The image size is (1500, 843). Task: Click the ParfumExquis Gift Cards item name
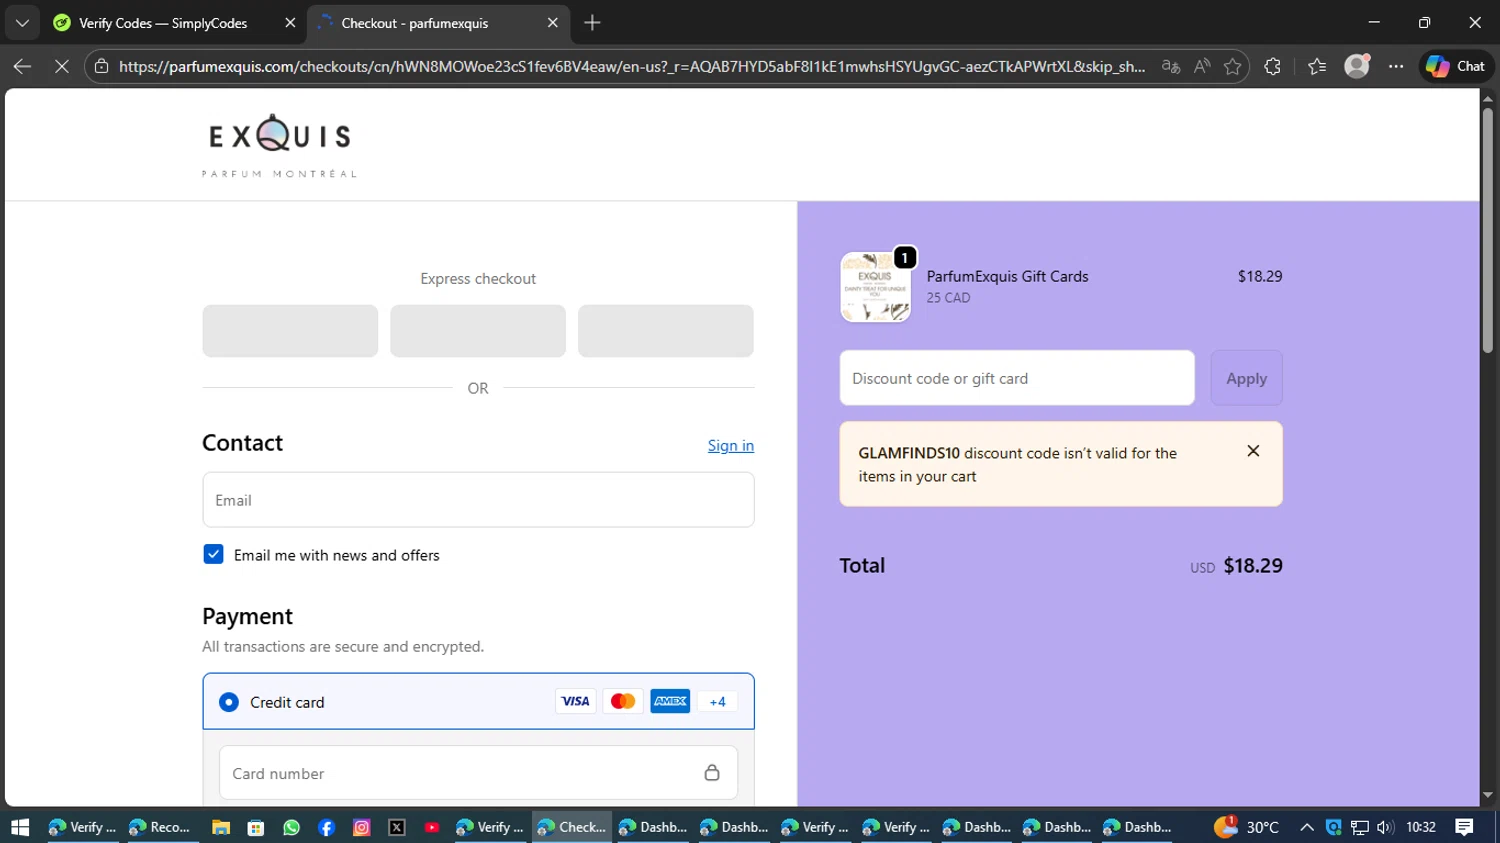[x=1007, y=276]
